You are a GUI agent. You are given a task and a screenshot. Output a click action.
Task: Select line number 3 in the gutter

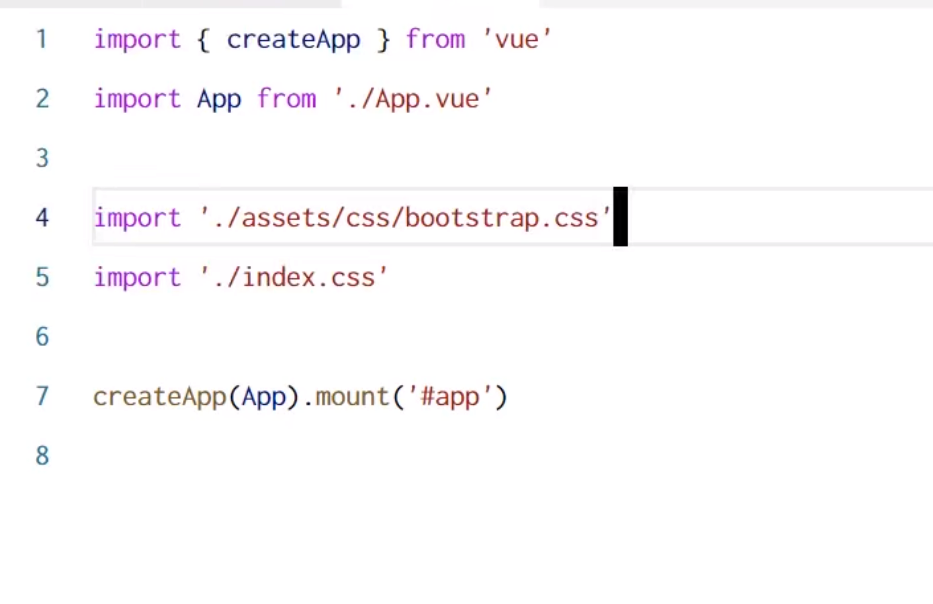42,158
